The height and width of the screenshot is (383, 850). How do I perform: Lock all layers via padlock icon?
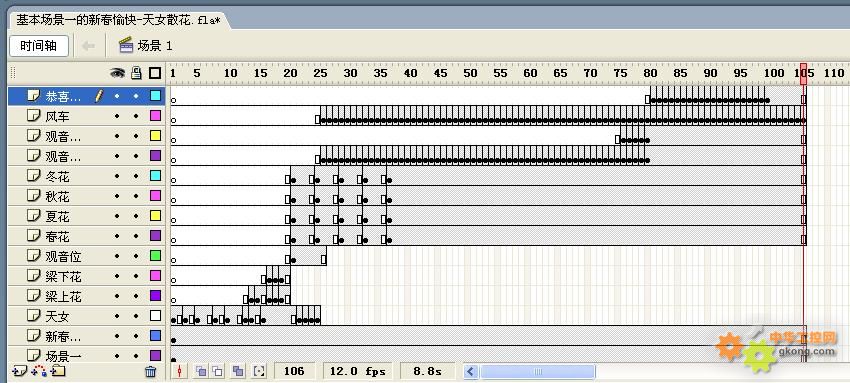(x=137, y=73)
